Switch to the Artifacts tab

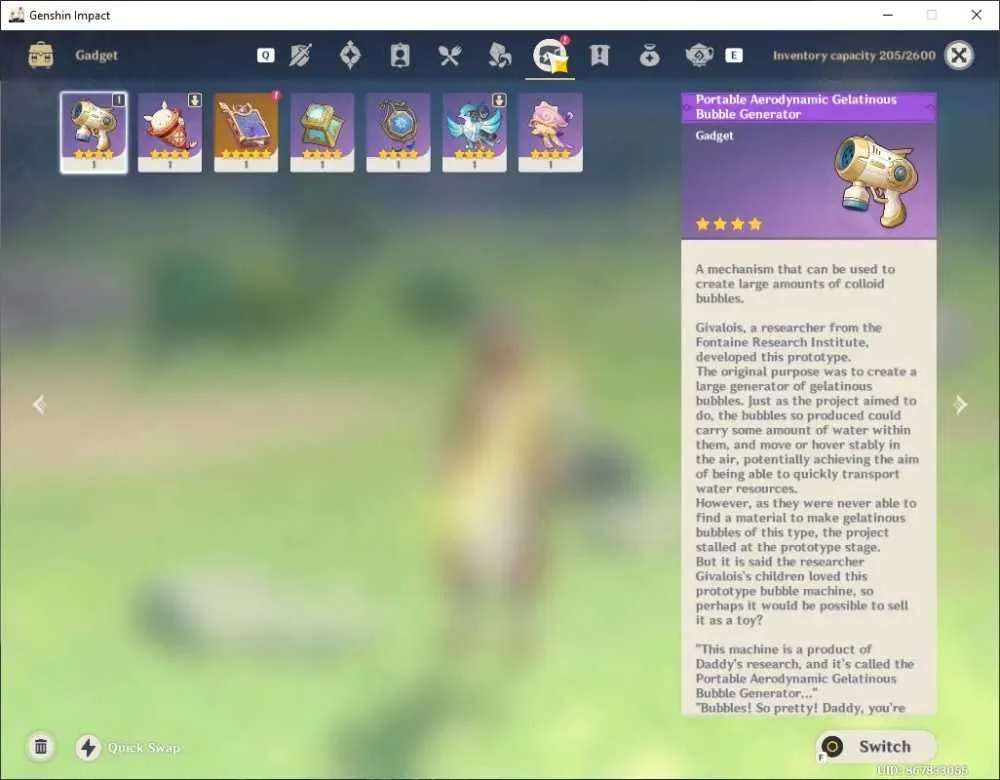[350, 55]
